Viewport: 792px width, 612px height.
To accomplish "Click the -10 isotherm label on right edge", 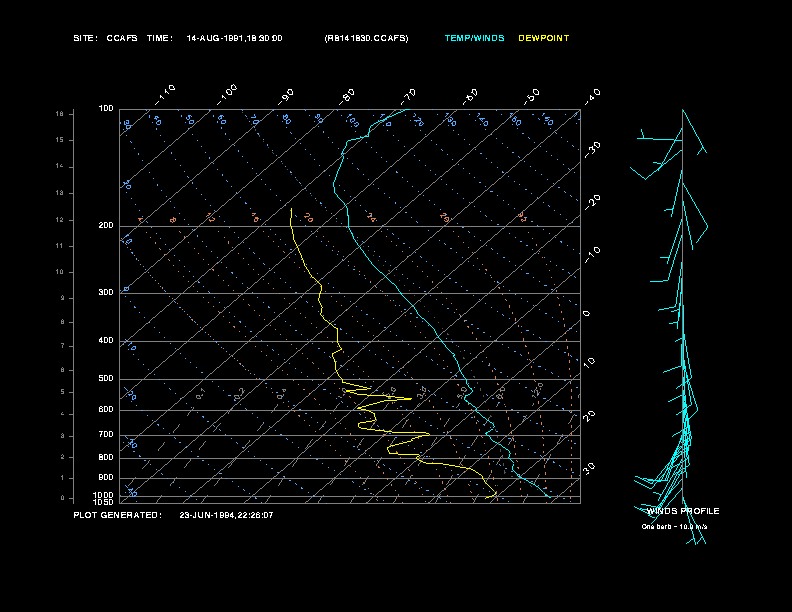I will coord(592,255).
